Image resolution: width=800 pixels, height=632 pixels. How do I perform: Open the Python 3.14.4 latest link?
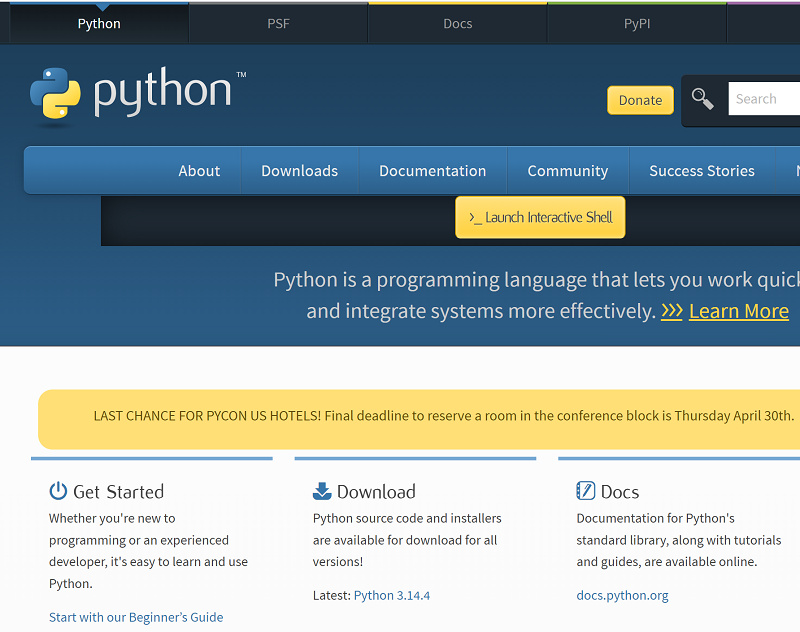point(392,595)
